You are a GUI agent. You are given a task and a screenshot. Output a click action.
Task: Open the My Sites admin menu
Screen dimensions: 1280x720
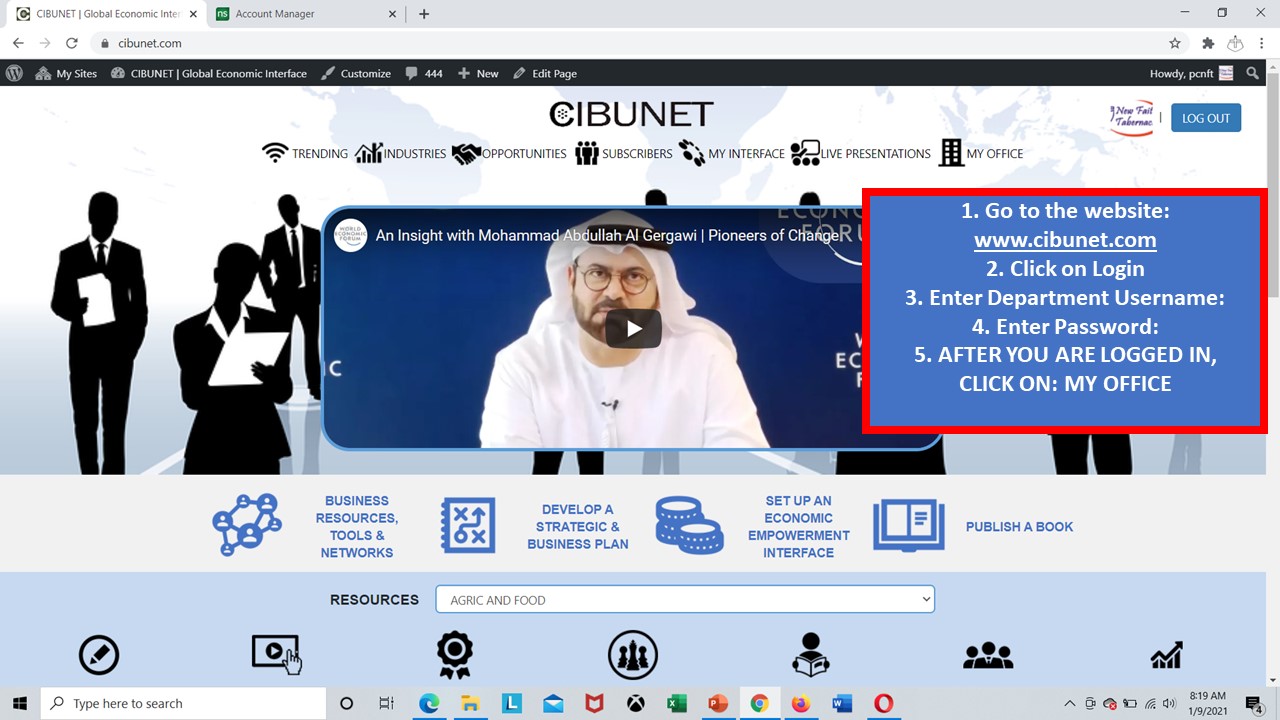click(66, 73)
